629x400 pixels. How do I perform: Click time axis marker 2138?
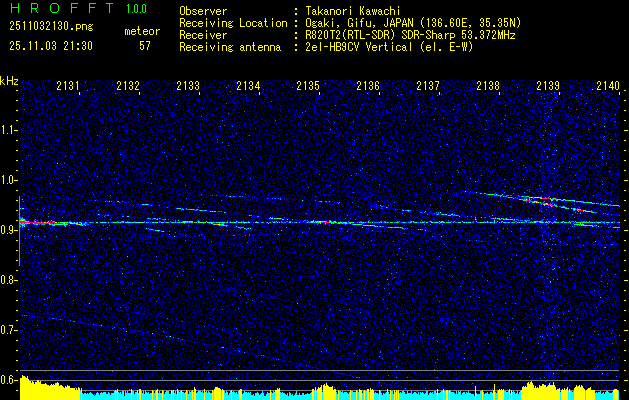488,85
